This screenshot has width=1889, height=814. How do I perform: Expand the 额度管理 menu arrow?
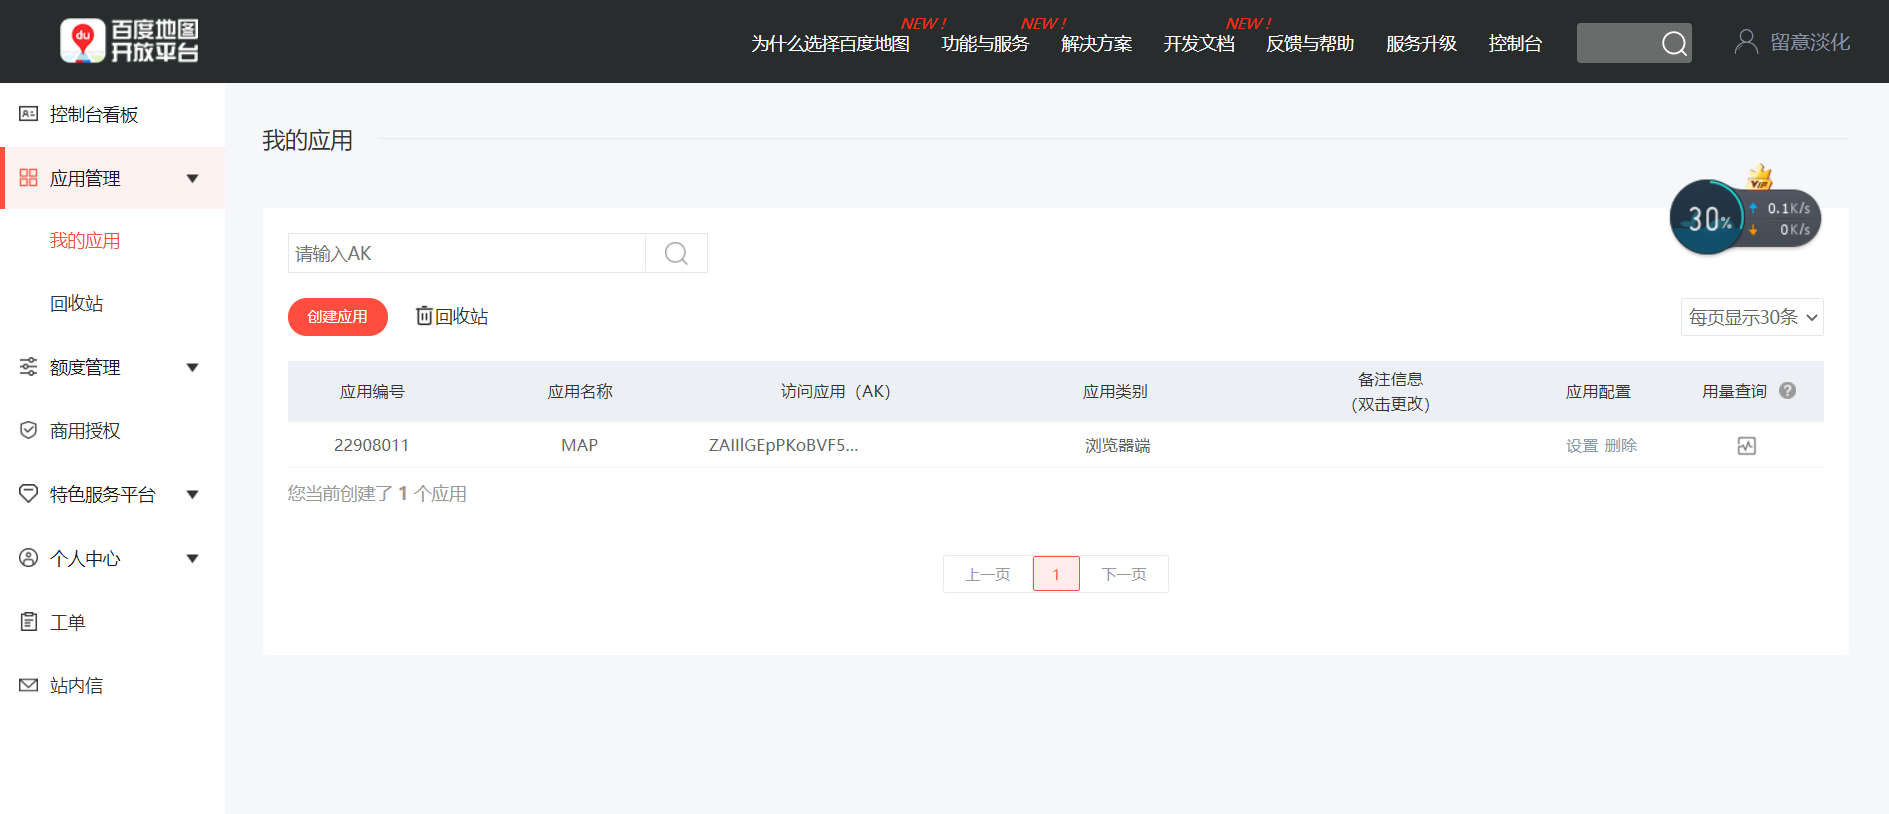click(x=193, y=368)
